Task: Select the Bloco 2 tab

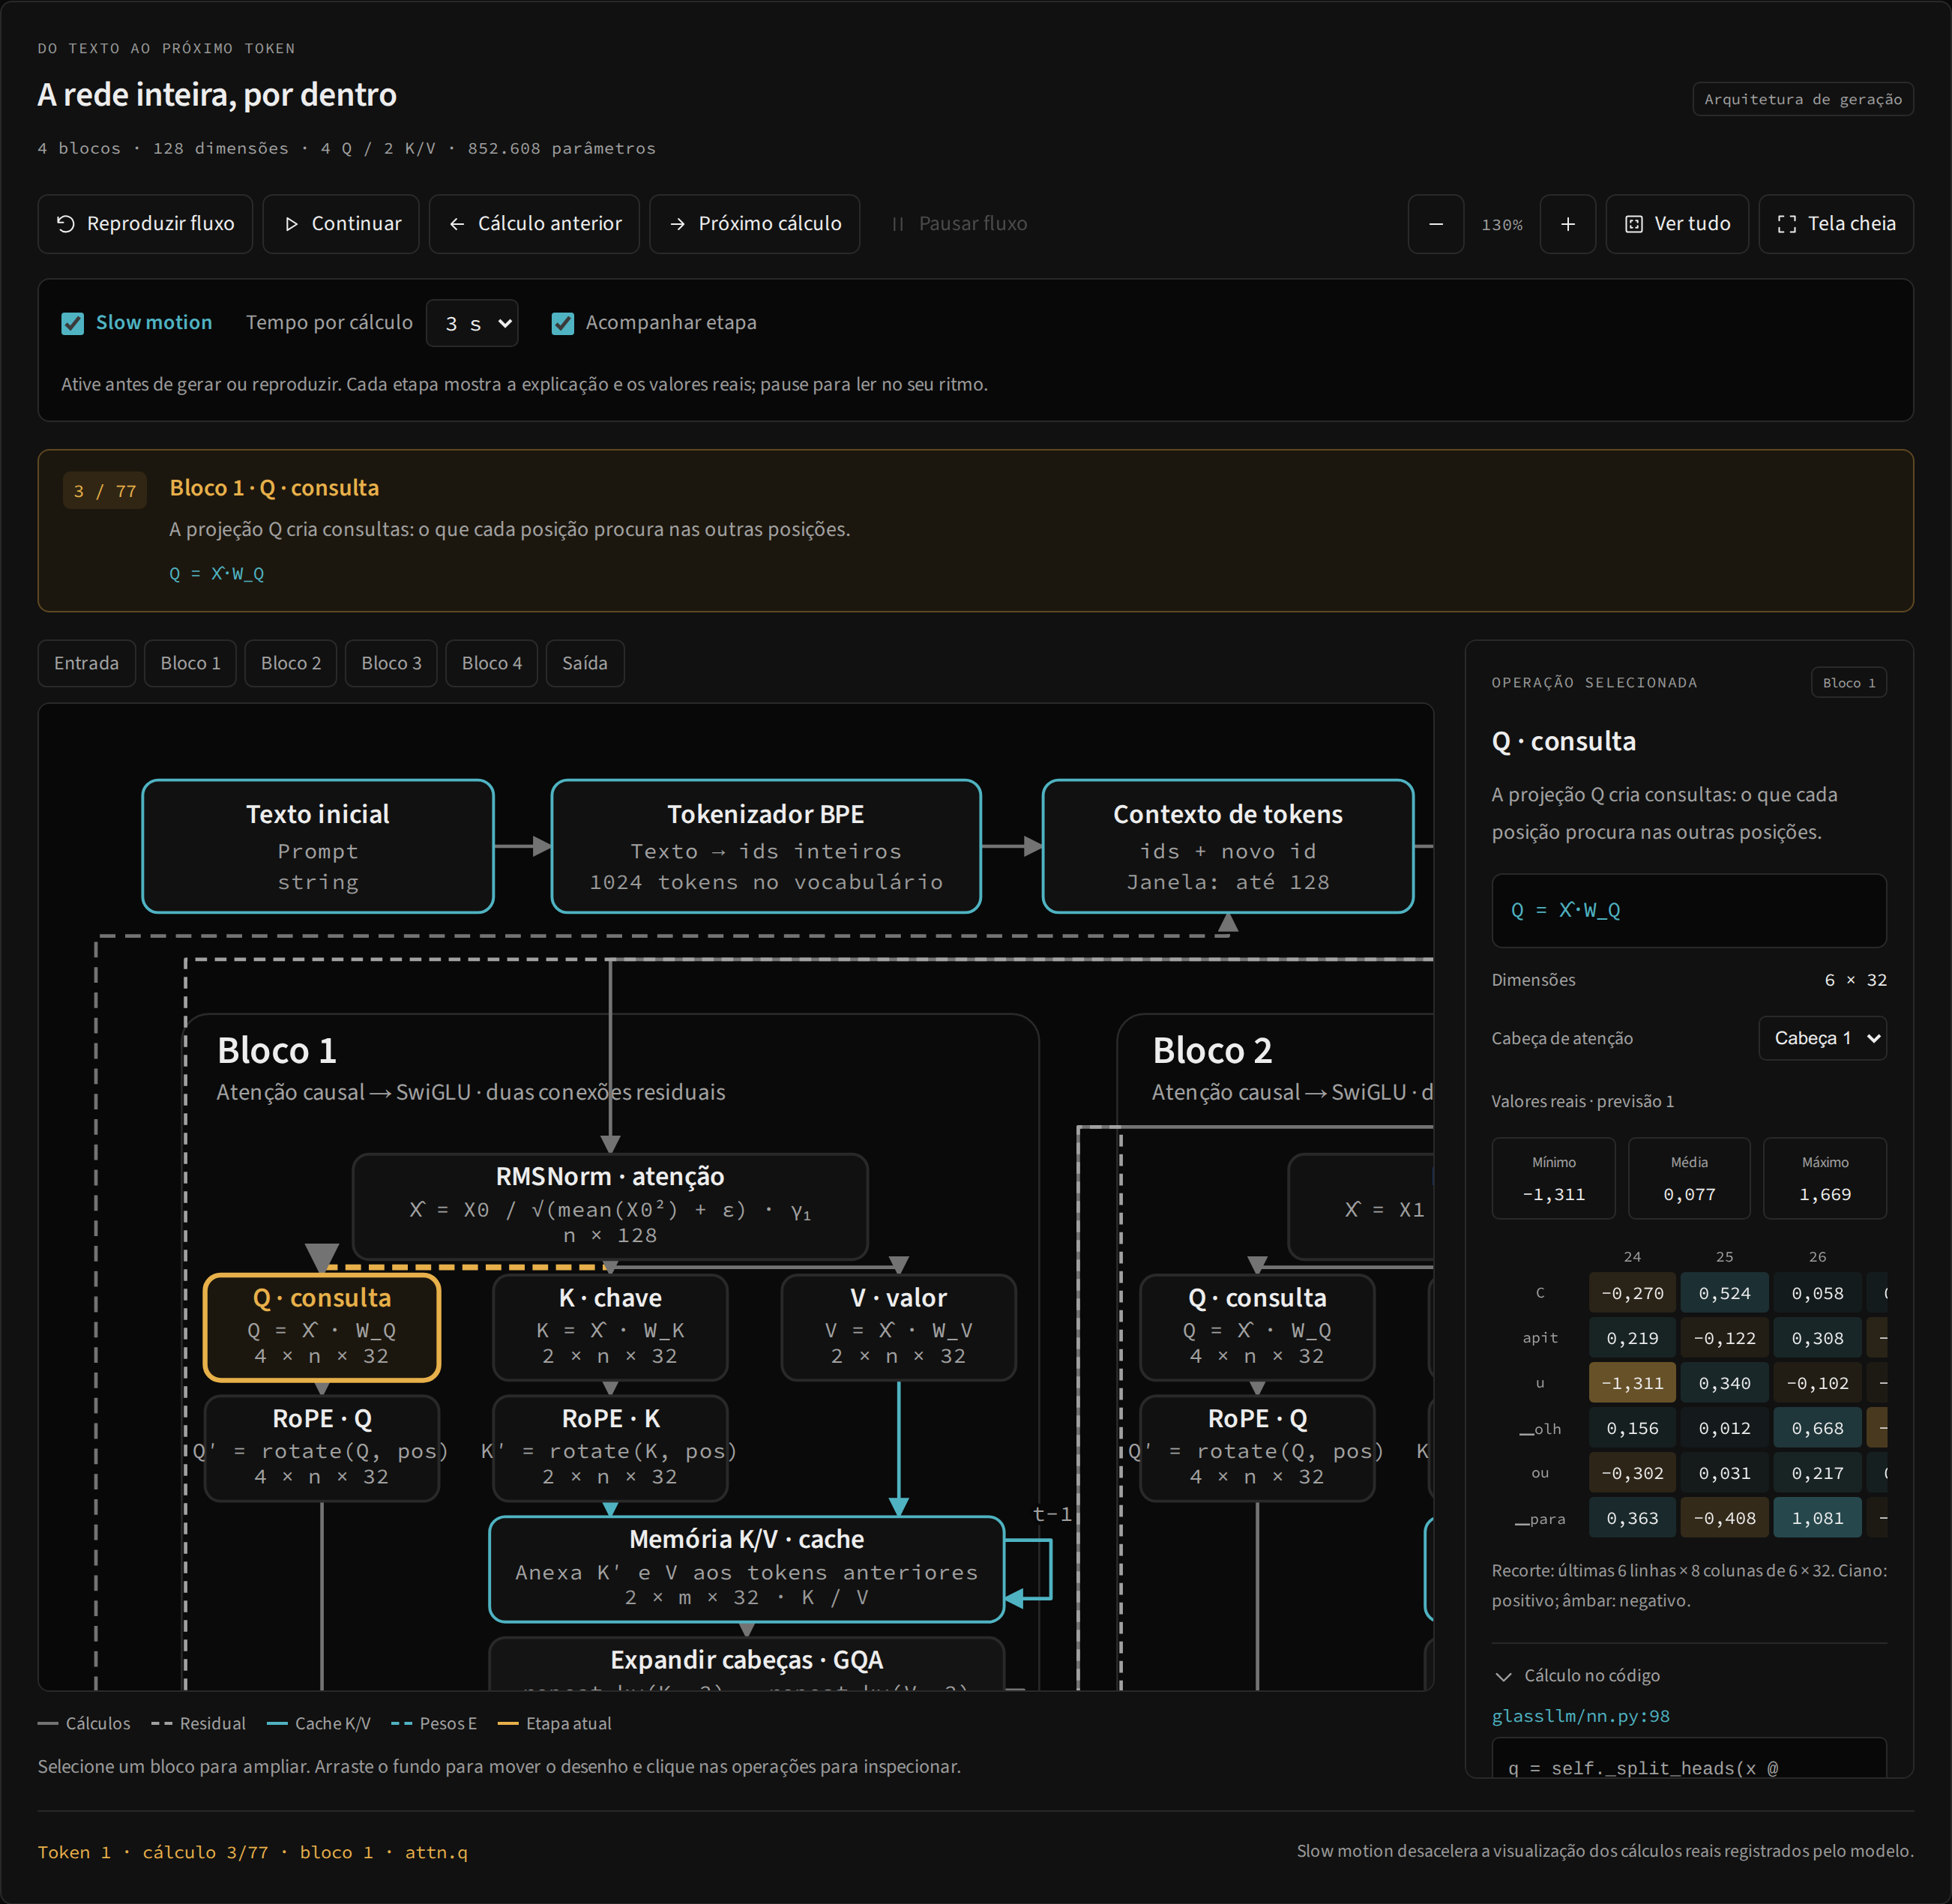Action: coord(291,663)
